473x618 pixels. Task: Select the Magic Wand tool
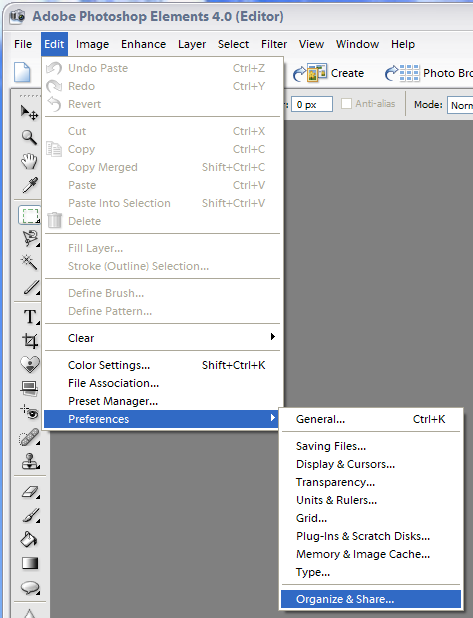click(x=29, y=262)
